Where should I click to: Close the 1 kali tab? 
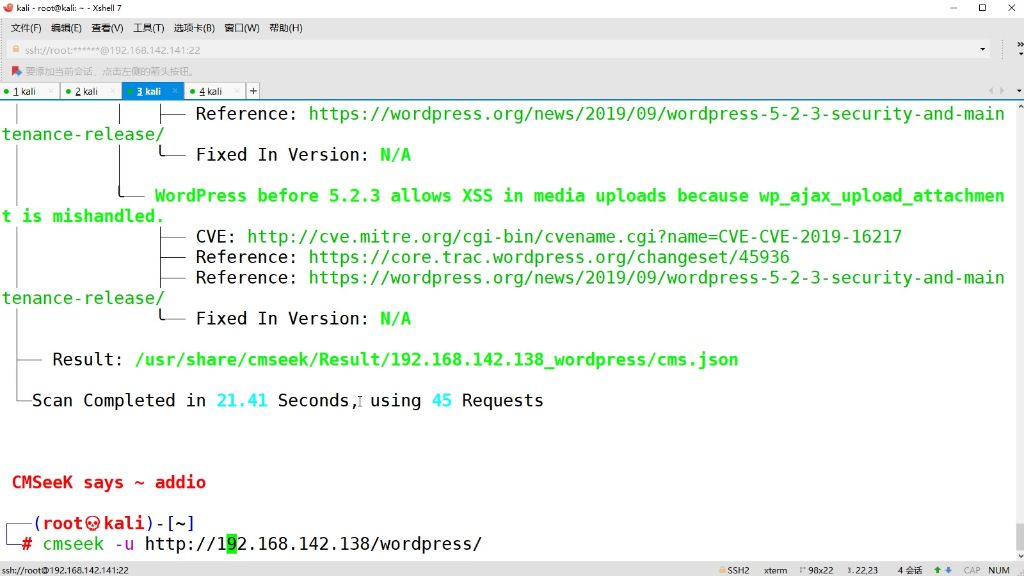point(51,91)
